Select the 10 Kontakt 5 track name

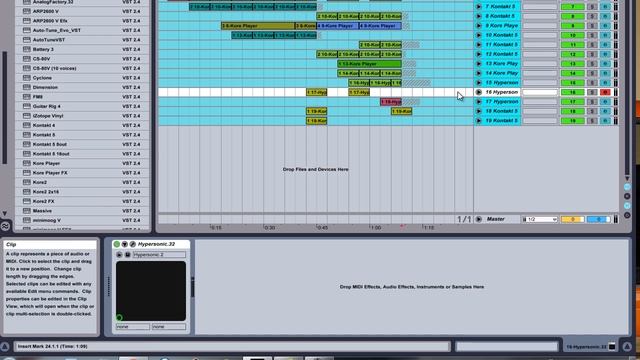click(502, 35)
